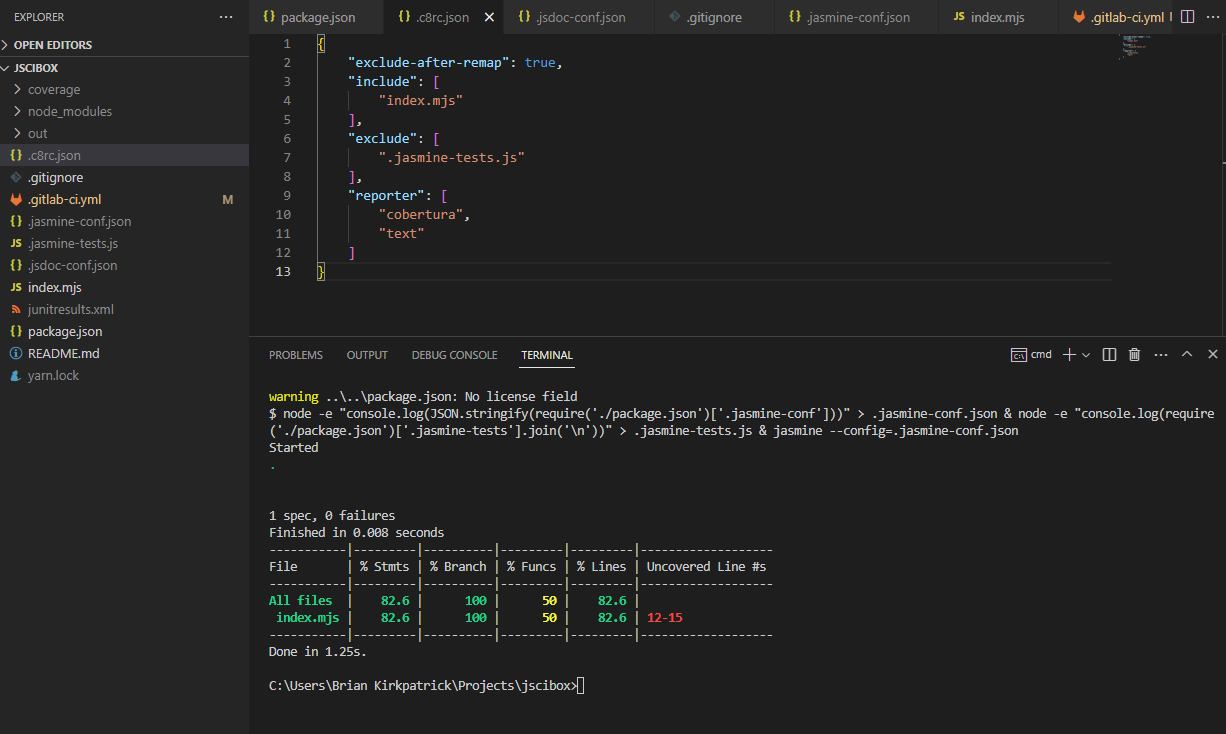Switch to the index.mjs editor tab
The image size is (1226, 734).
[x=996, y=18]
